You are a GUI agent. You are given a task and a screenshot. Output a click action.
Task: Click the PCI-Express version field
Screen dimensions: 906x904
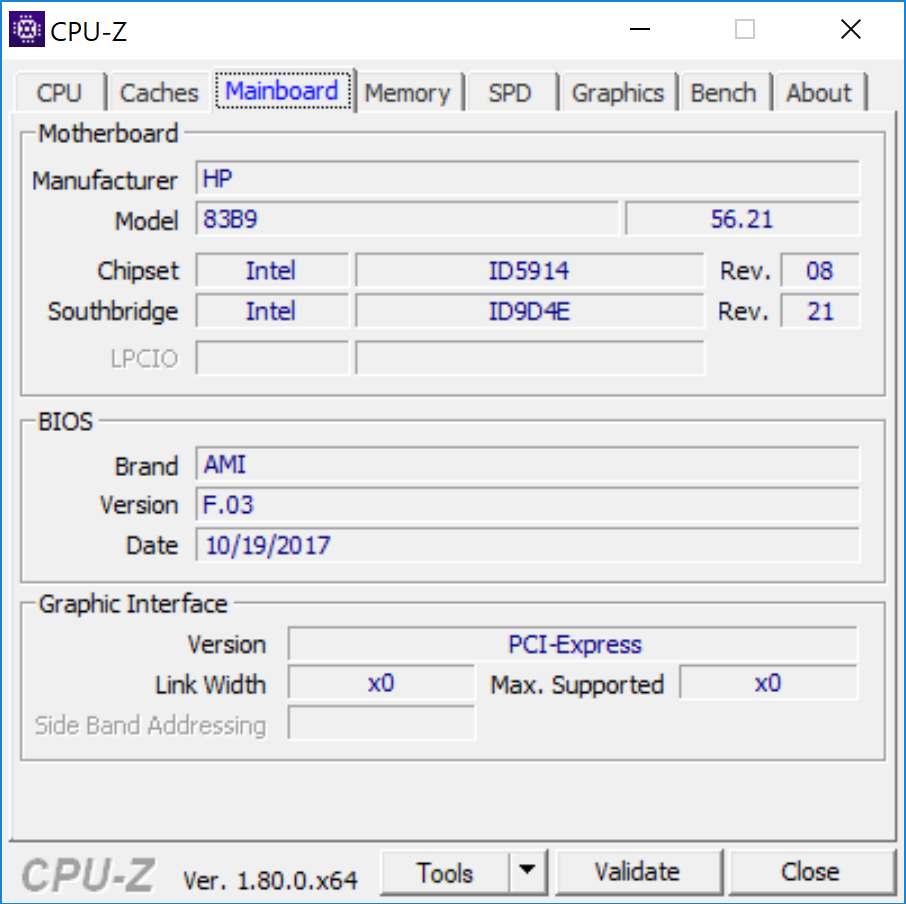(x=573, y=644)
